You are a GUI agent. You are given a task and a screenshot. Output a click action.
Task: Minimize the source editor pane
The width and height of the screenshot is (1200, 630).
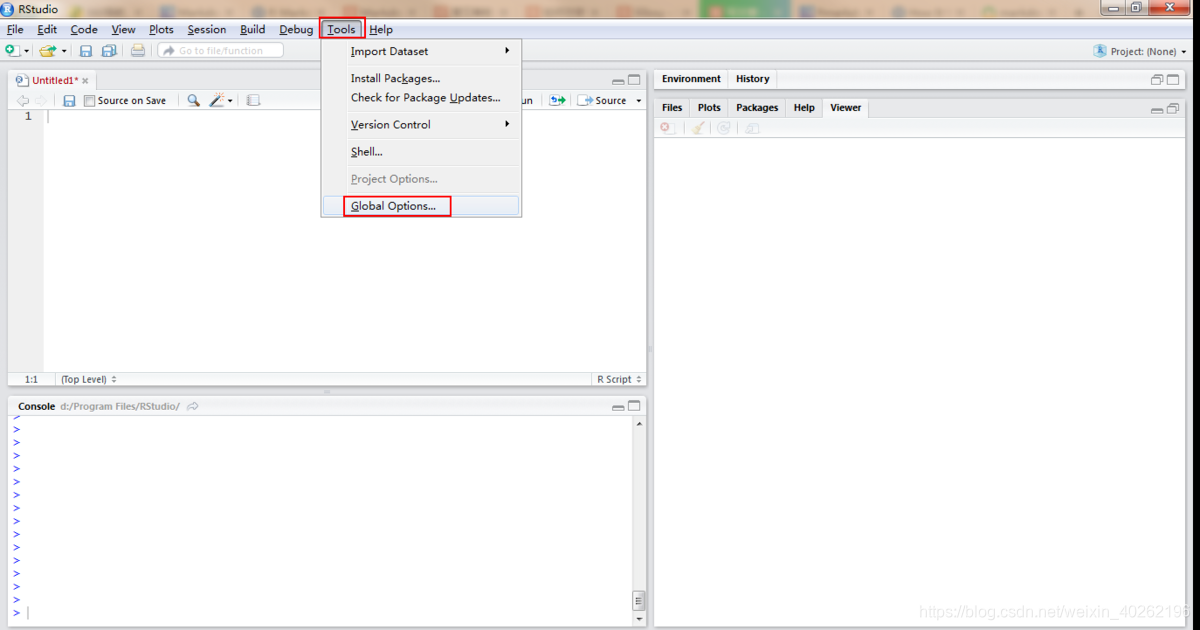click(x=618, y=81)
